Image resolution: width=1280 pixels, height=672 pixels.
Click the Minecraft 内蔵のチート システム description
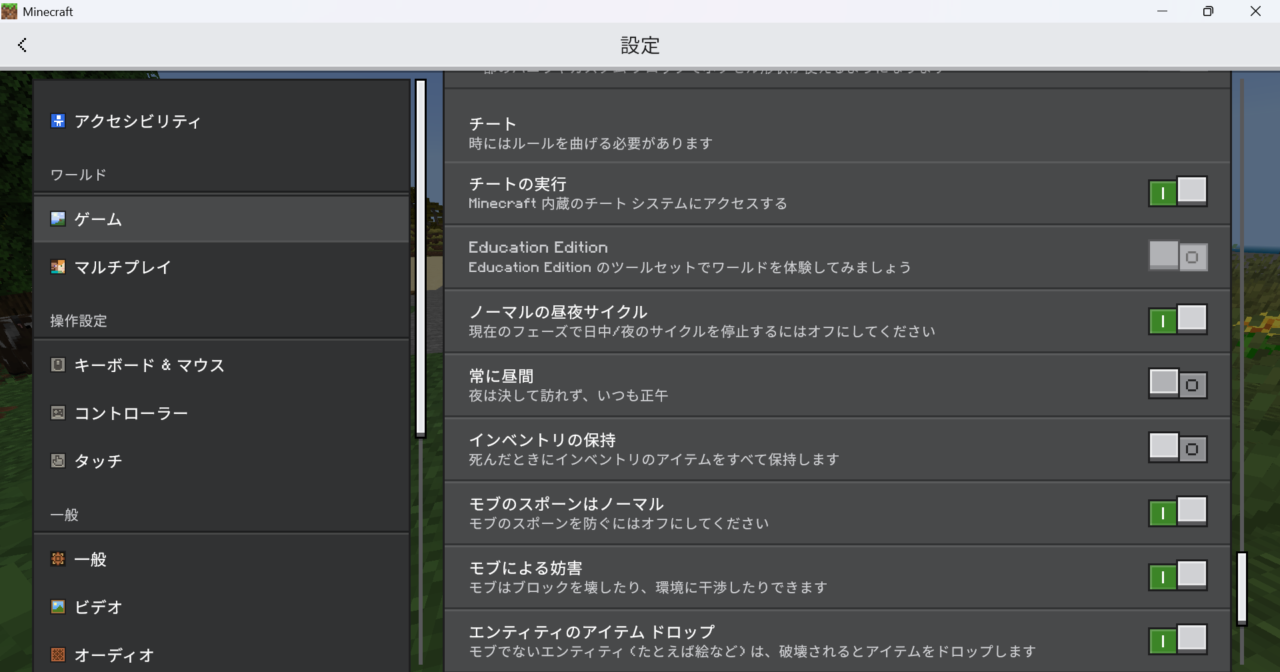tap(628, 204)
